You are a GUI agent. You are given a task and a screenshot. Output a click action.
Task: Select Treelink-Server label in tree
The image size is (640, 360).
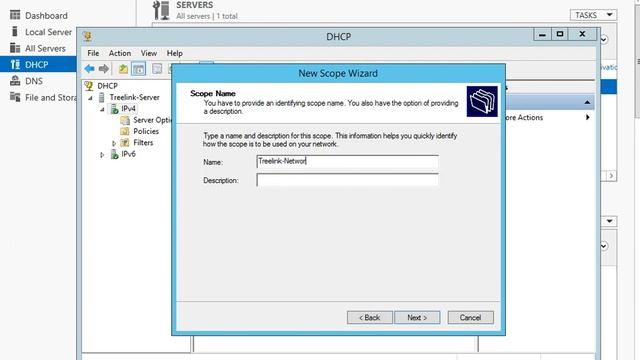point(134,97)
